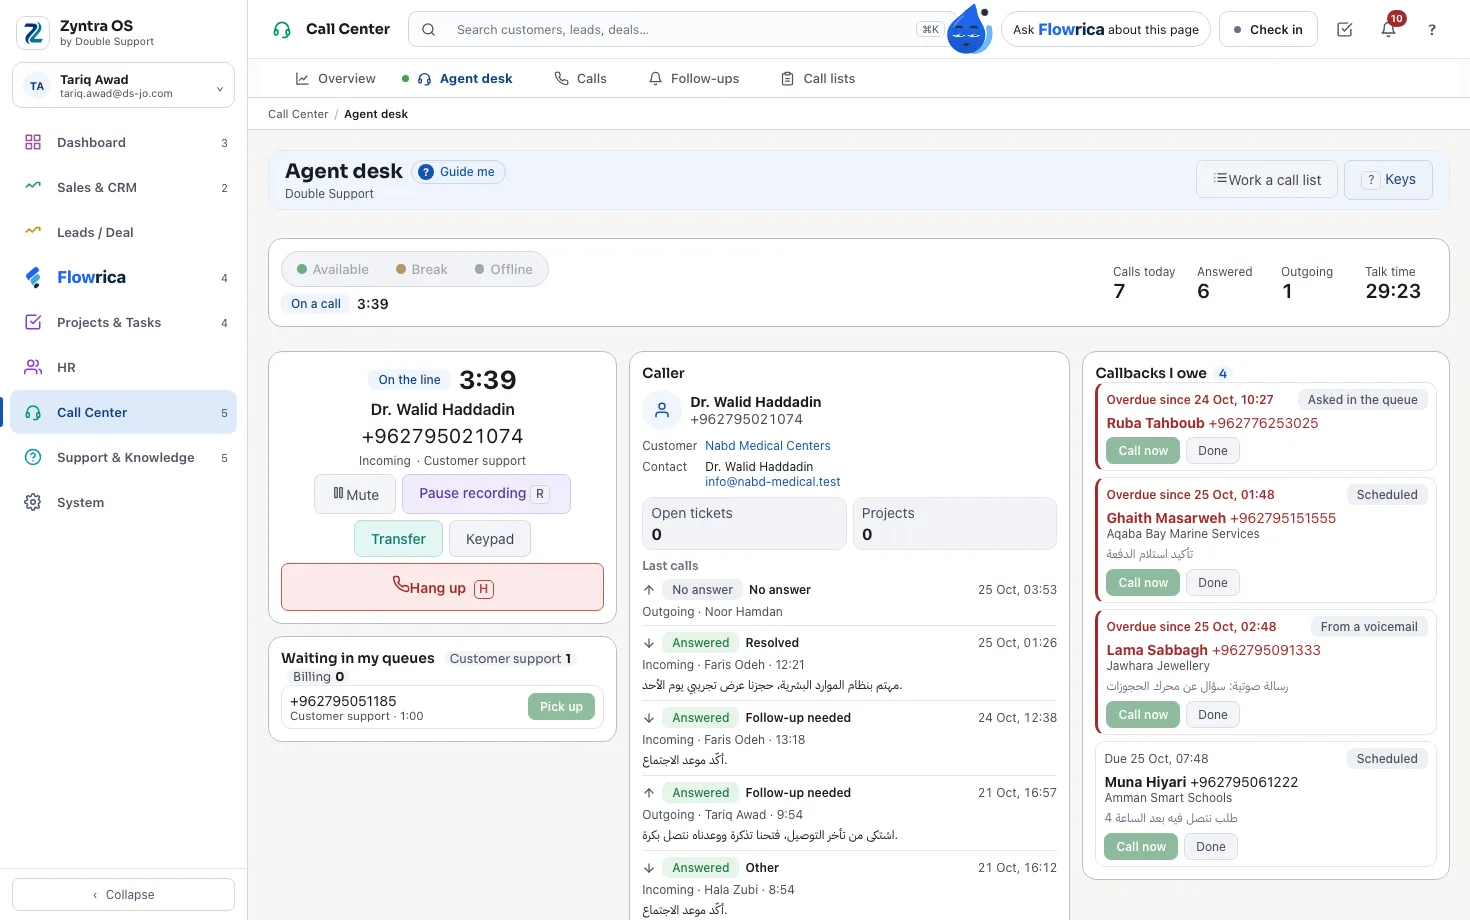Open Support & Knowledge module
Screen dimensions: 1470x920
(x=124, y=458)
